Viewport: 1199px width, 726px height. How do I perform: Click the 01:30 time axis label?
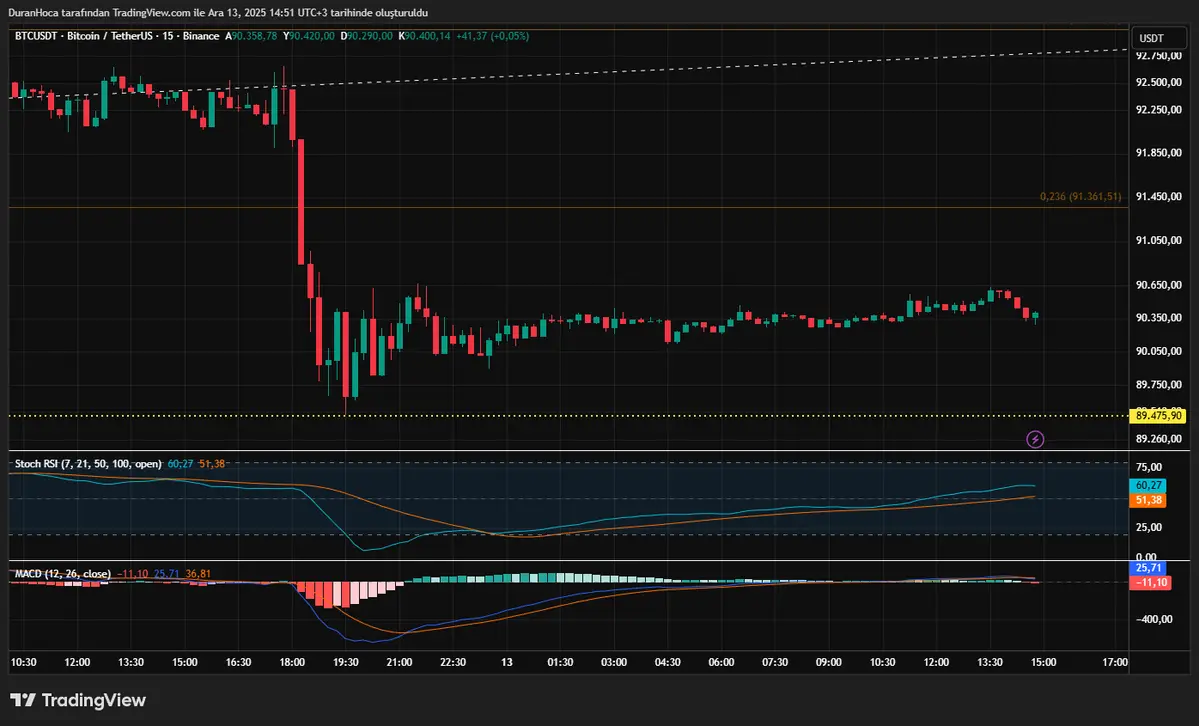560,662
